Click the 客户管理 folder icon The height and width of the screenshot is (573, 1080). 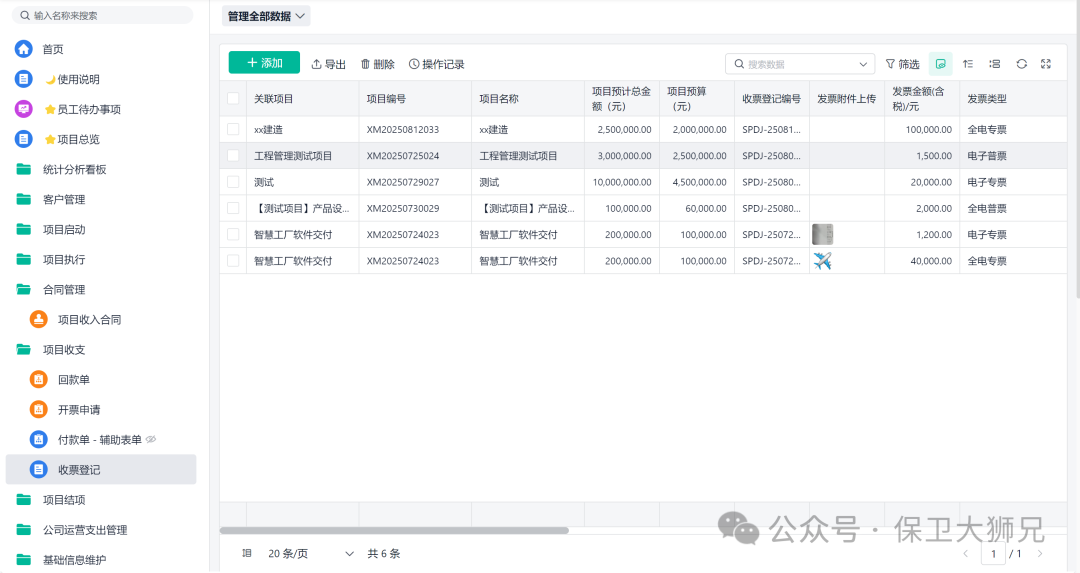coord(23,199)
